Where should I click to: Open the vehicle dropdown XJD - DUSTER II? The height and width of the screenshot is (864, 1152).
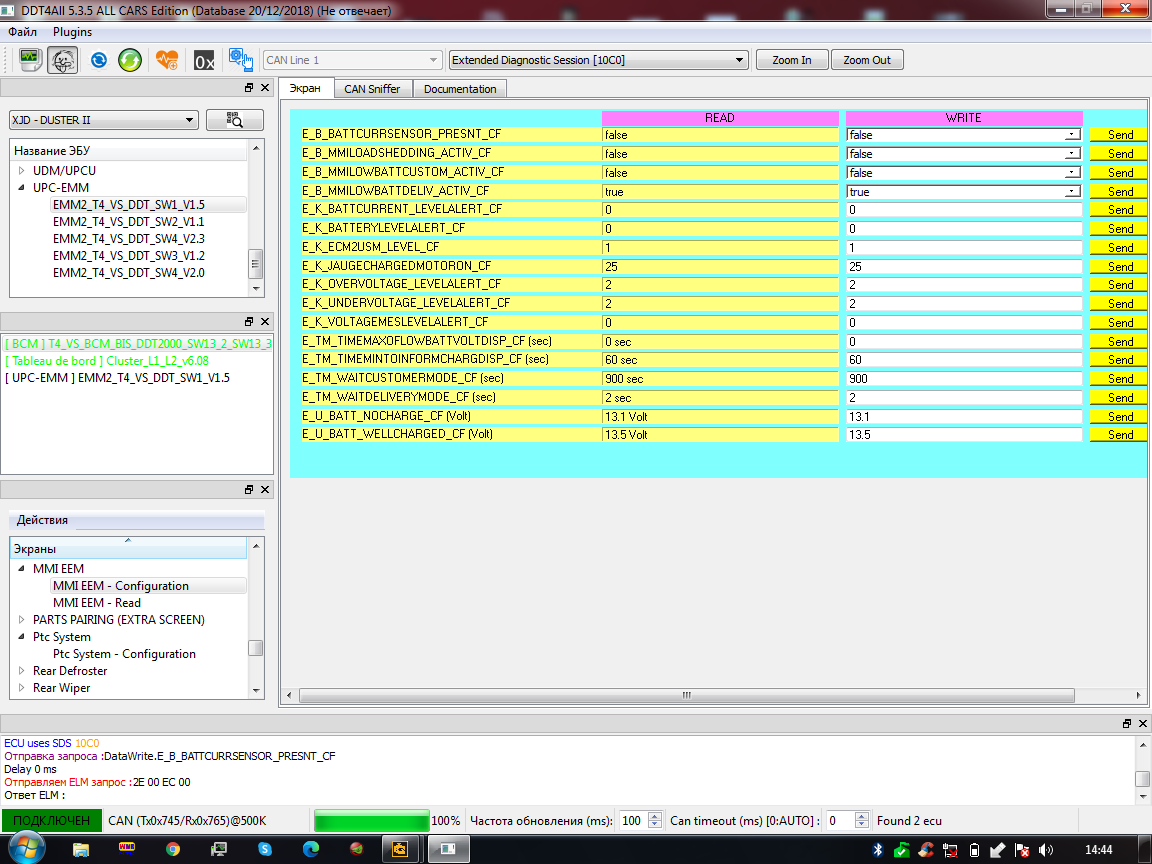pos(104,120)
